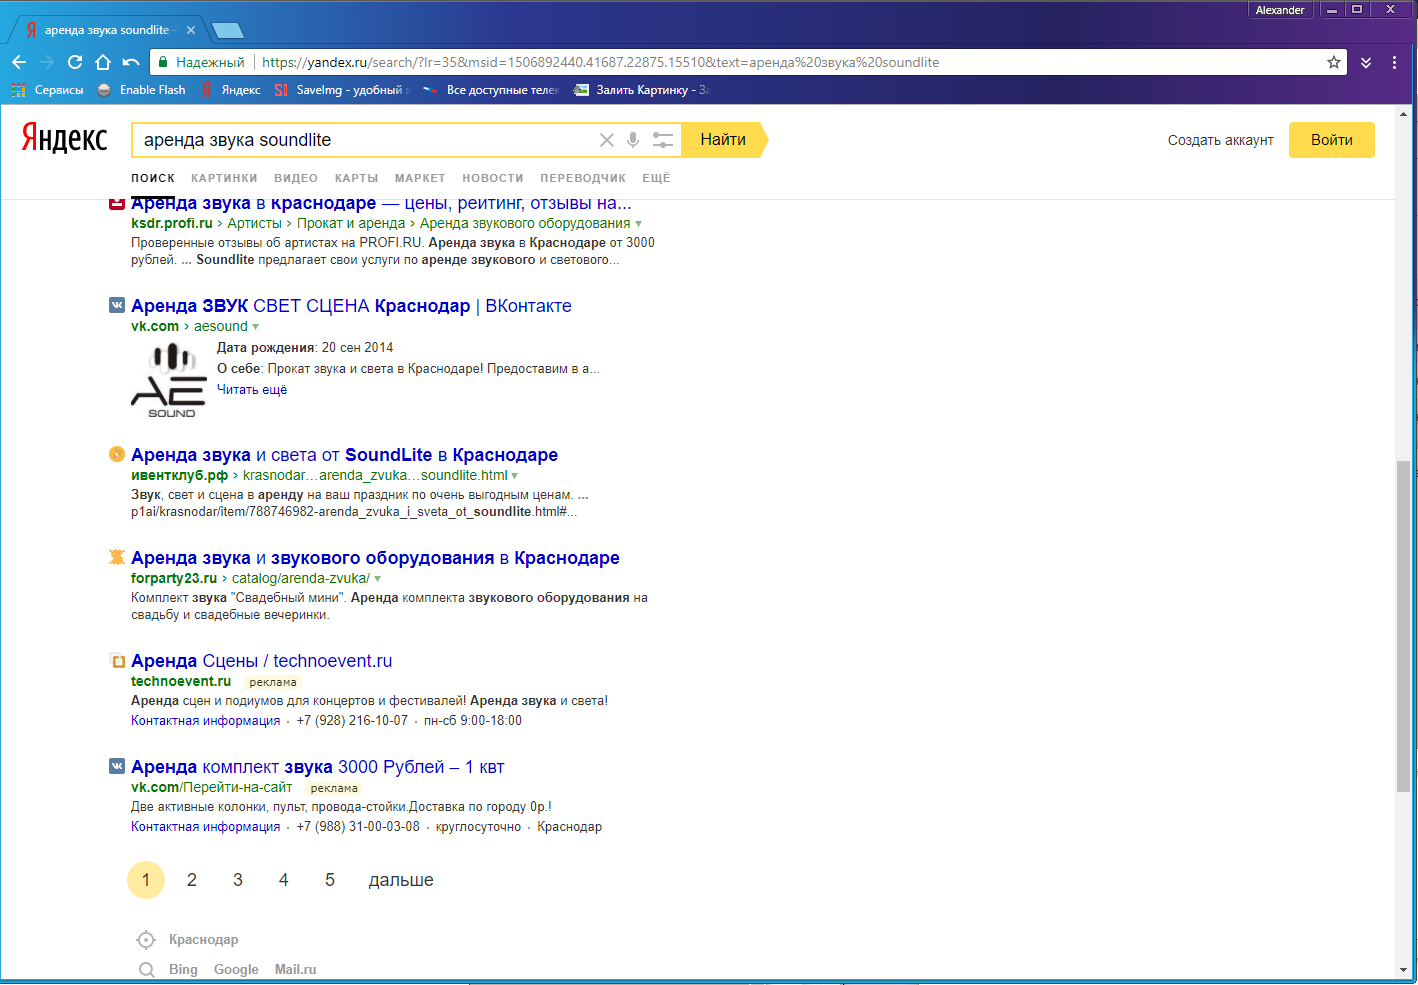The width and height of the screenshot is (1418, 985).
Task: Go to the next page with дальше
Action: pos(401,880)
